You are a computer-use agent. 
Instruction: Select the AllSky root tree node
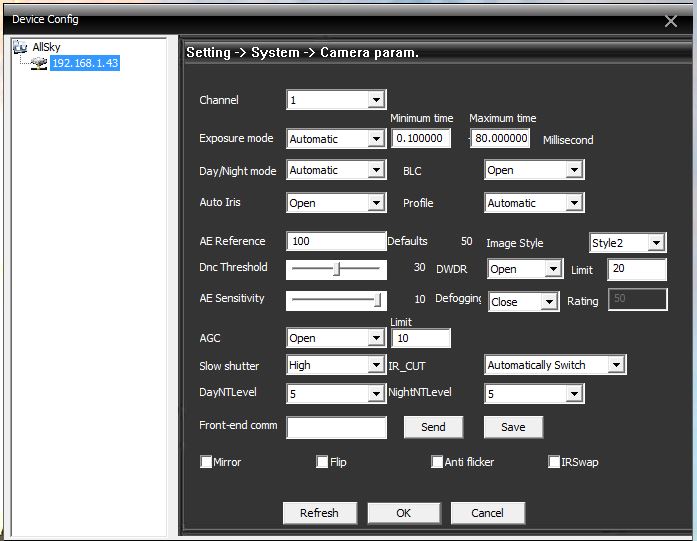(46, 47)
